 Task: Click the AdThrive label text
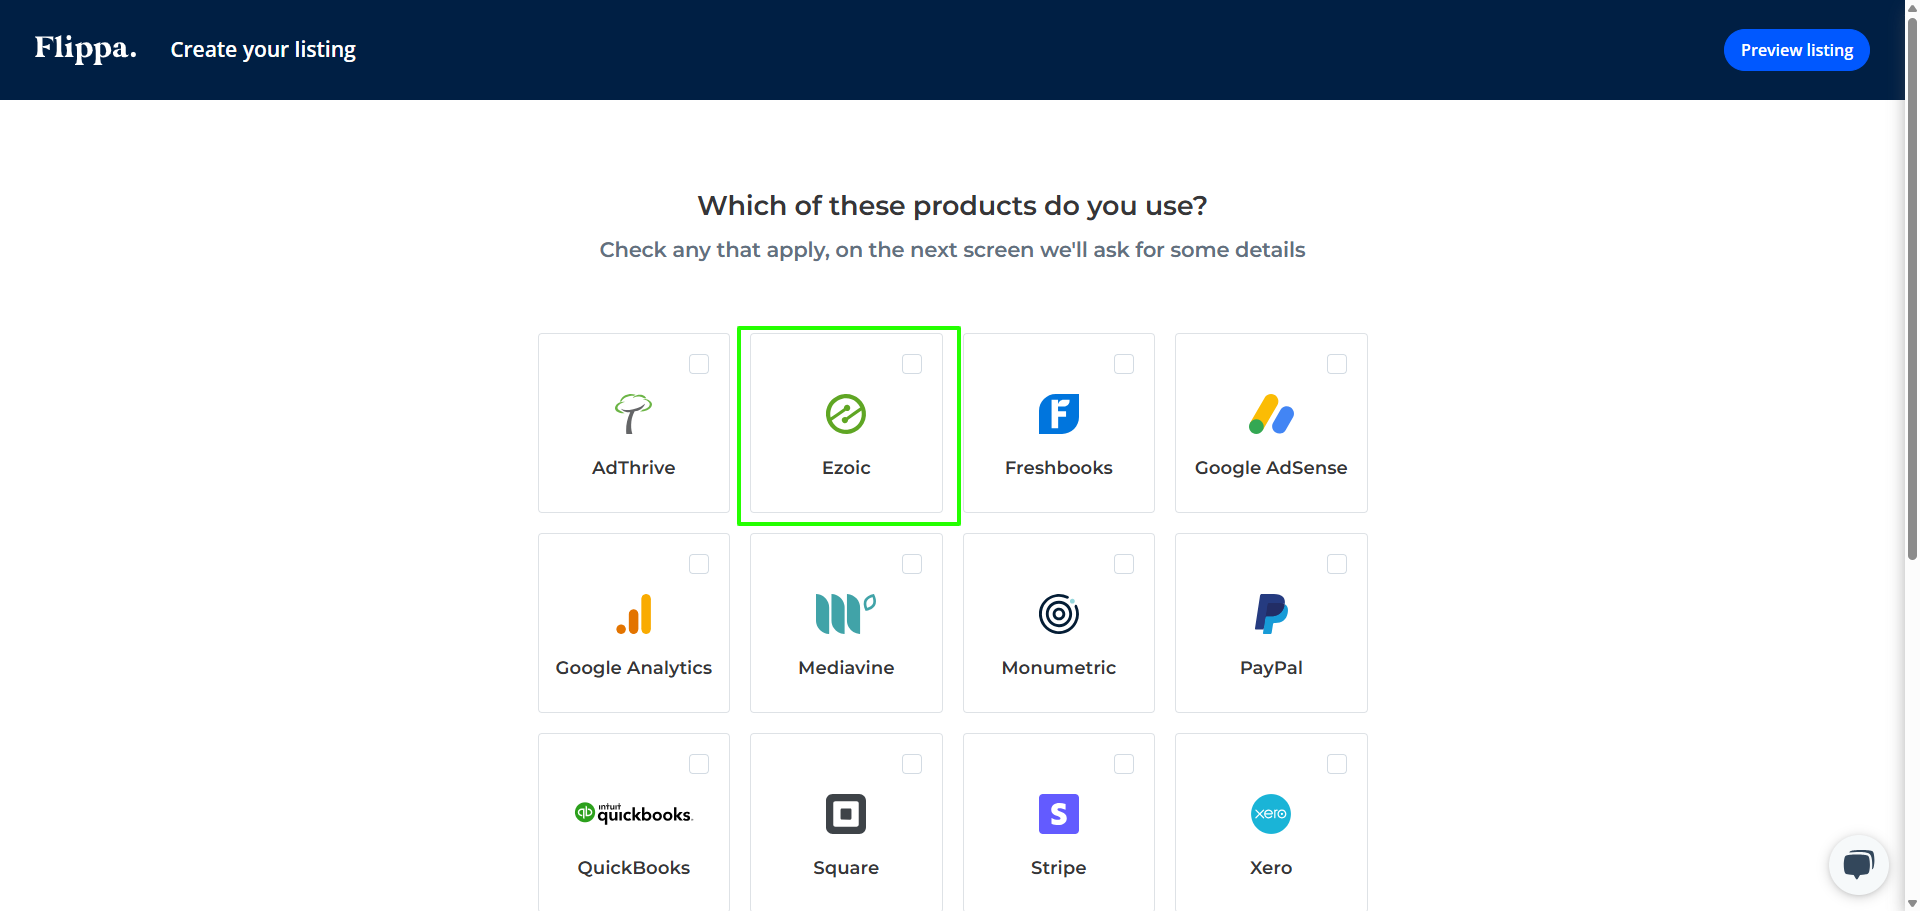pyautogui.click(x=634, y=468)
